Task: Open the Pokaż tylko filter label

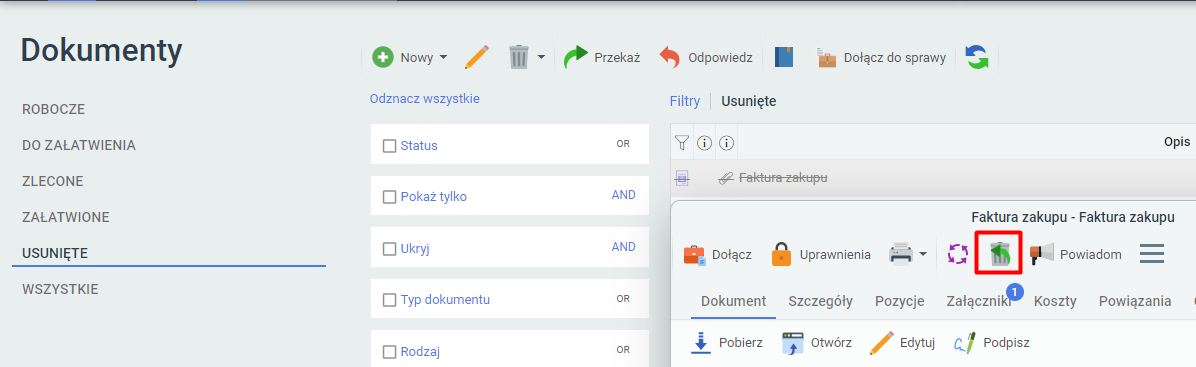Action: tap(433, 197)
